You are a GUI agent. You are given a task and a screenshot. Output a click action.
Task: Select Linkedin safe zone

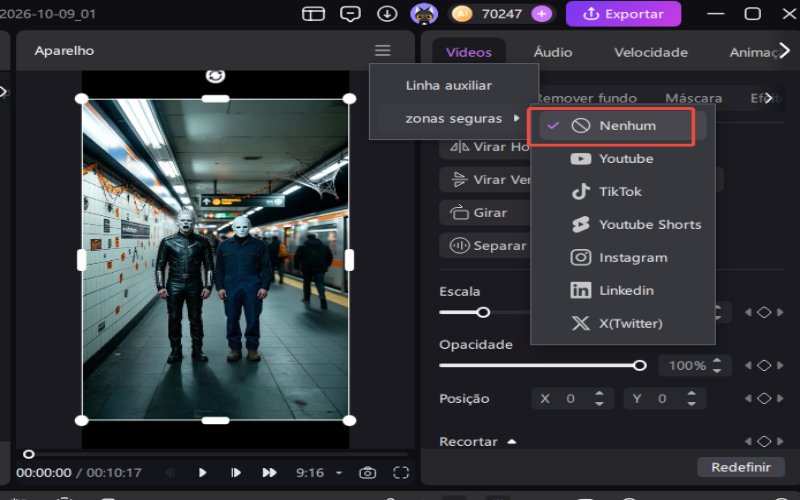click(x=622, y=290)
